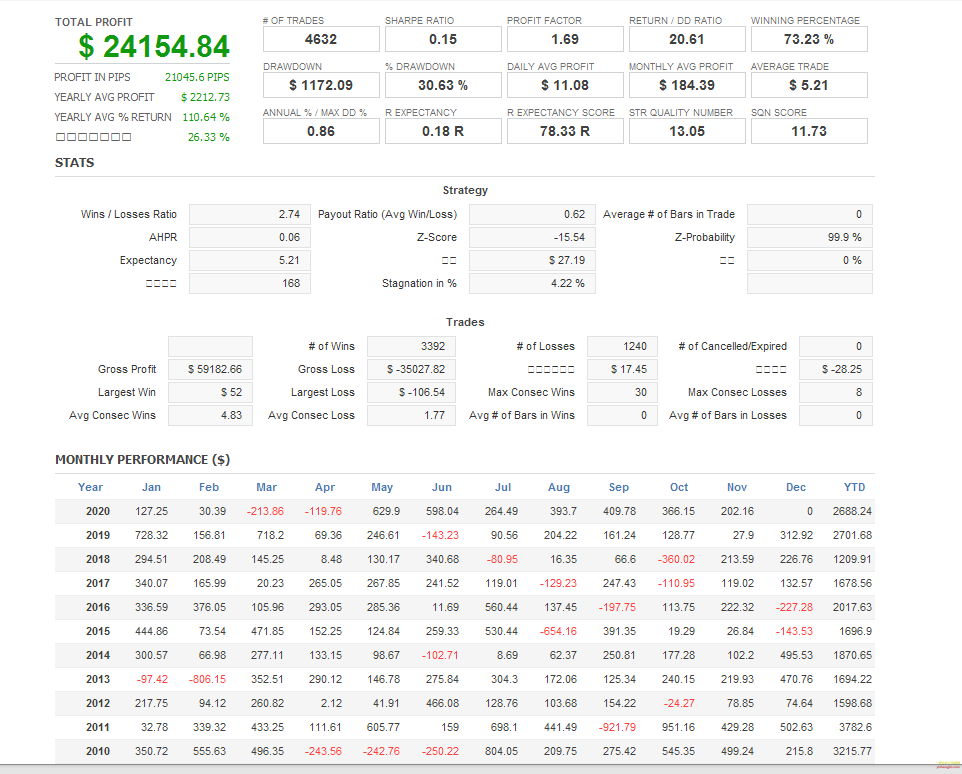
Task: Select Avg Consec Wins field 4.83
Action: [x=210, y=415]
